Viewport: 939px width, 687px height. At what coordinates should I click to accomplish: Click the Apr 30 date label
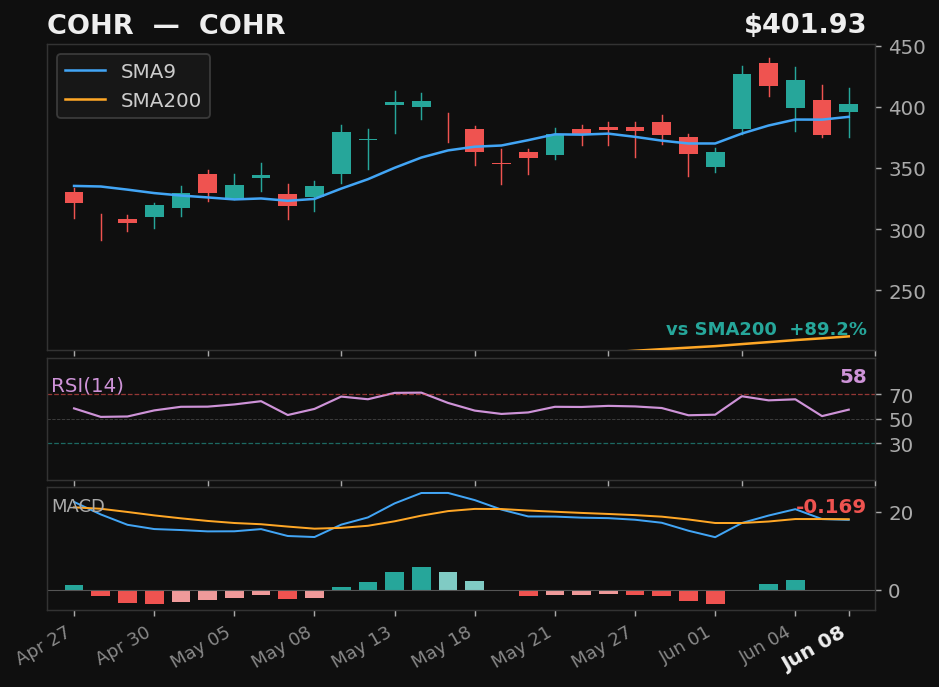click(124, 644)
